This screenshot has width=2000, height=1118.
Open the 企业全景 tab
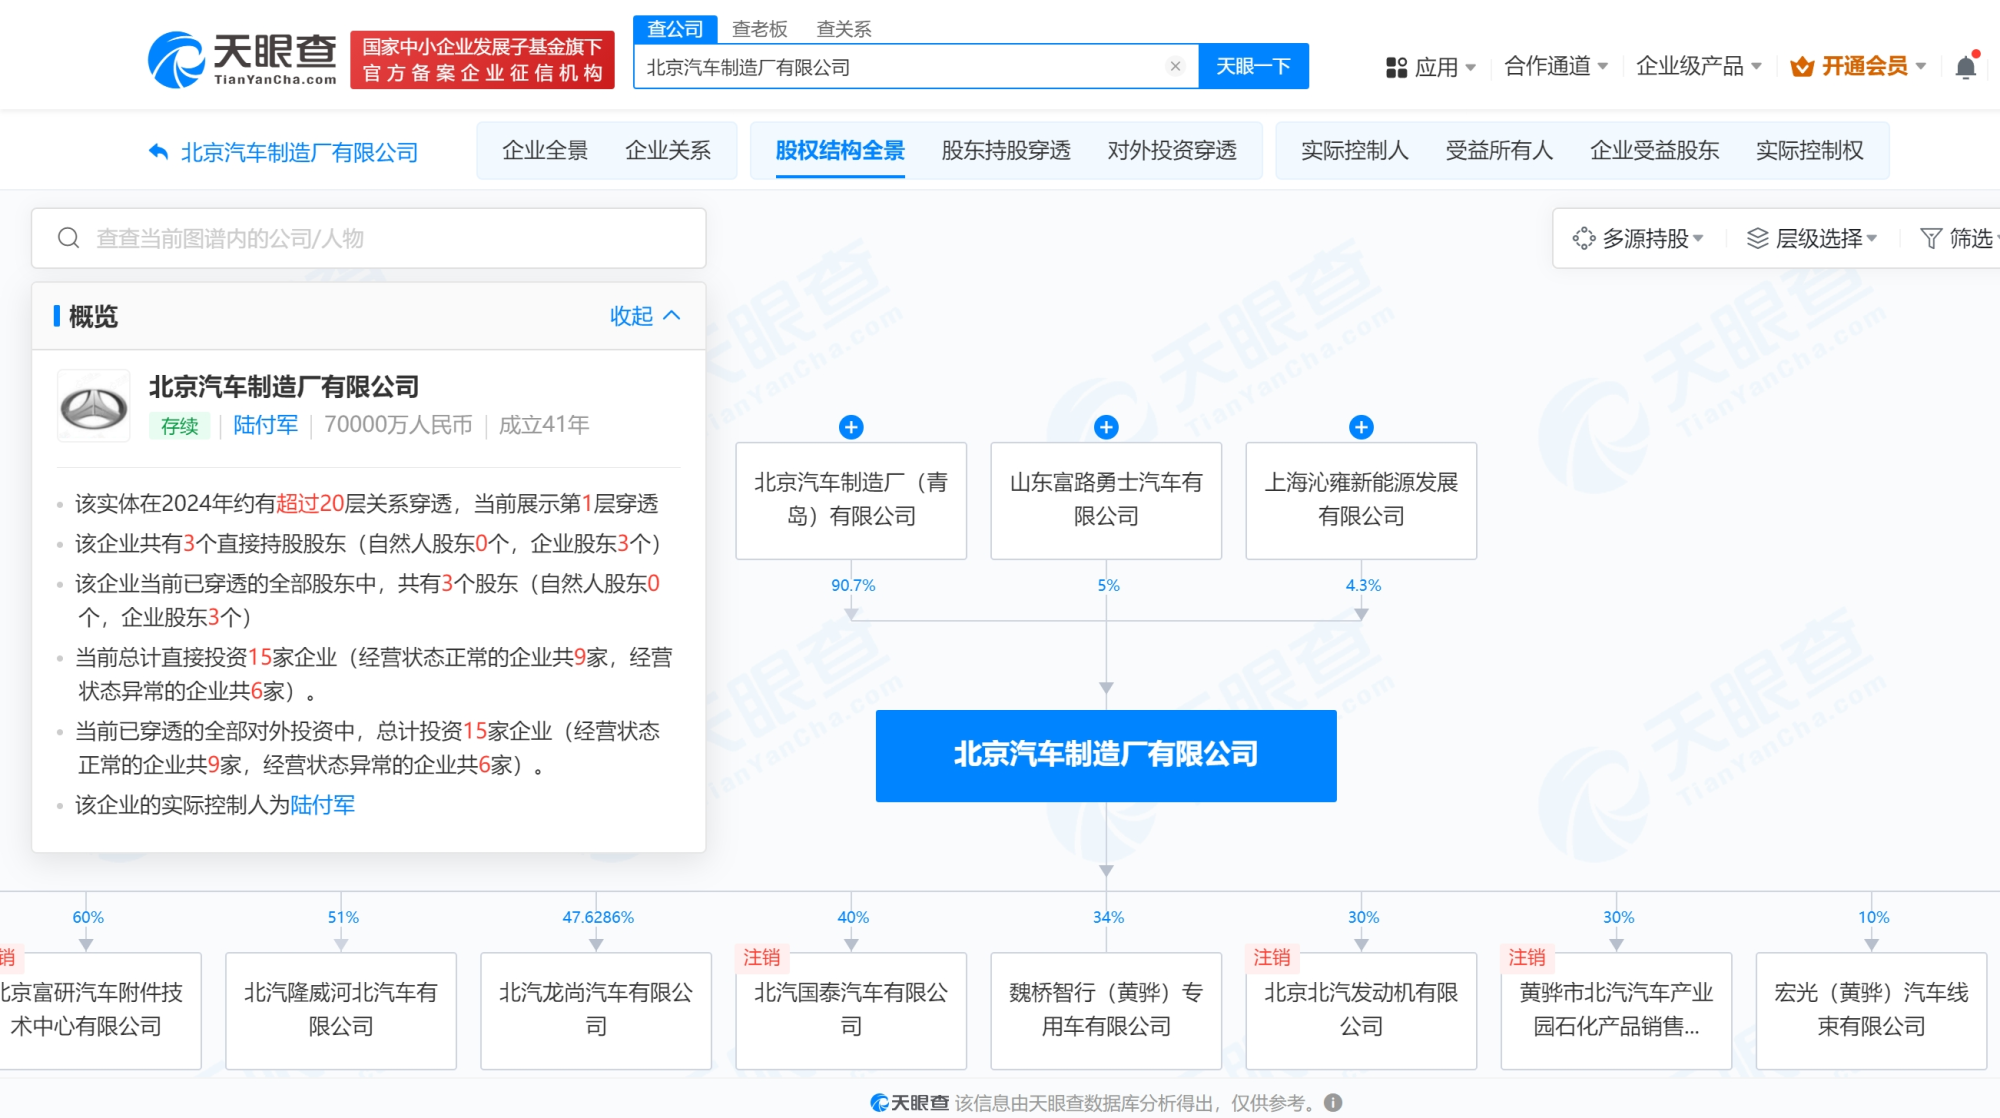click(x=545, y=151)
